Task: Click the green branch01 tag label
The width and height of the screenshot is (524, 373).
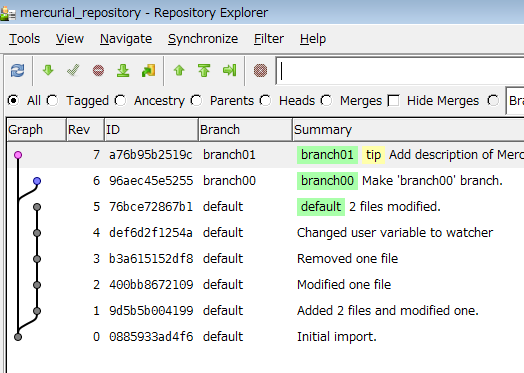Action: pyautogui.click(x=327, y=155)
